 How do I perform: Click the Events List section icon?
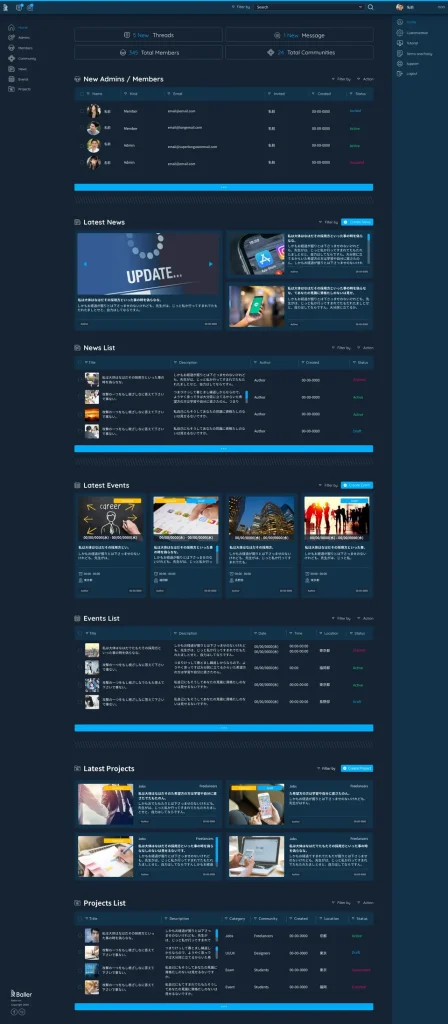78,618
